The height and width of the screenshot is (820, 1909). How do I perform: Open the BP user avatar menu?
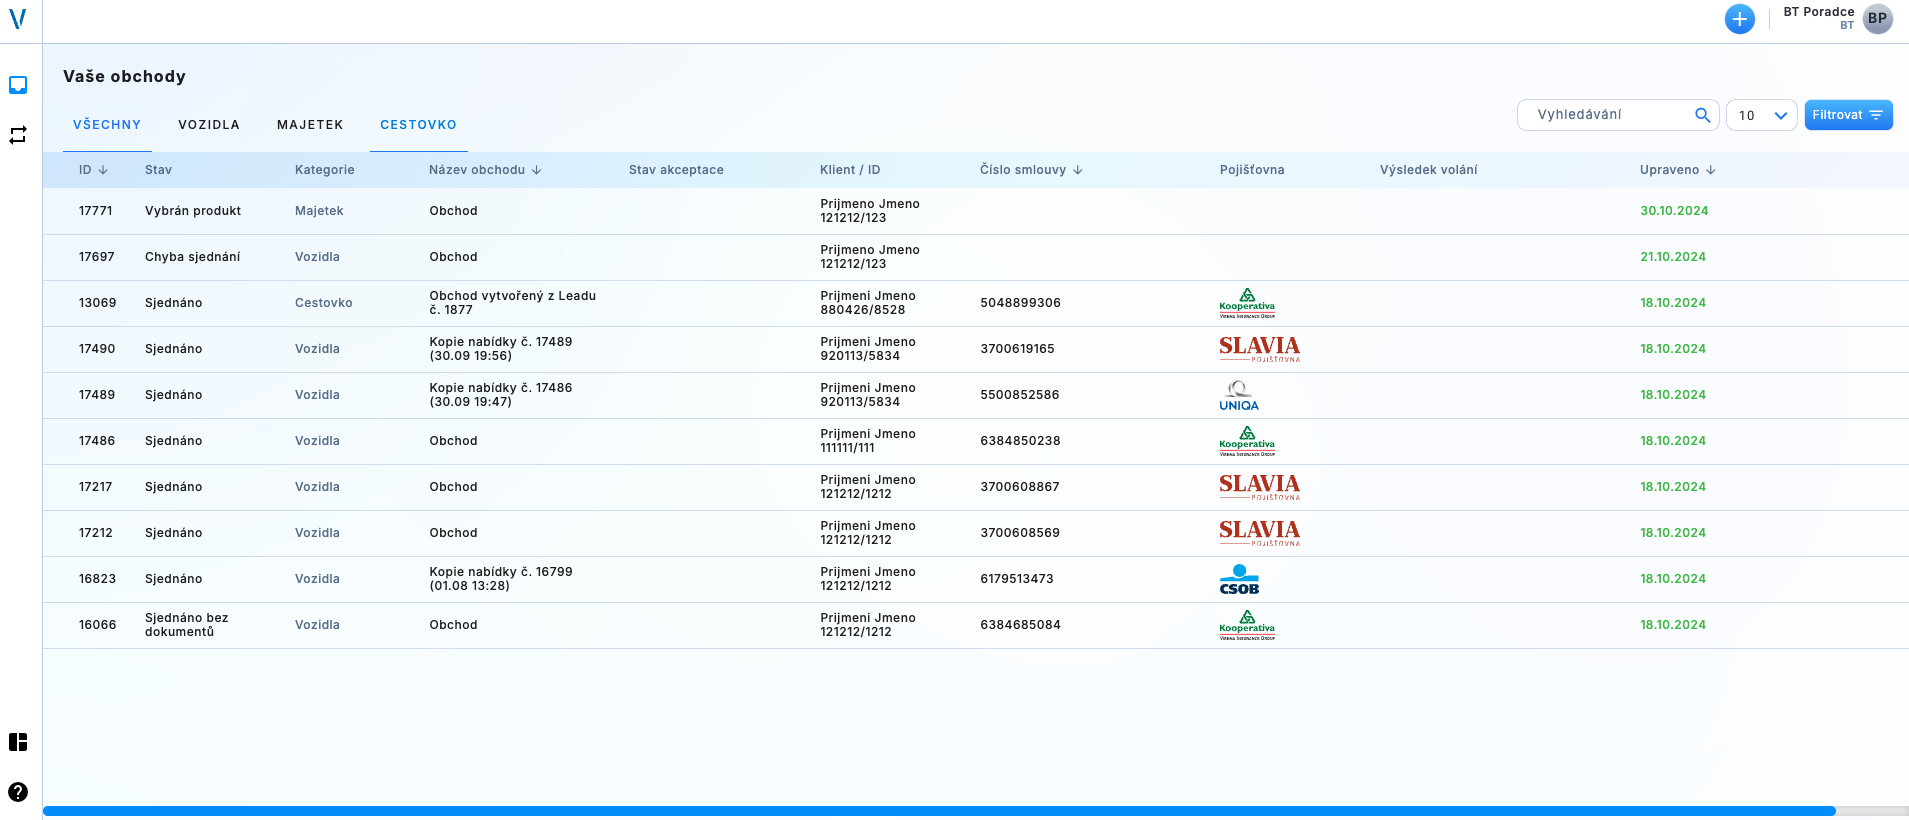(1877, 19)
